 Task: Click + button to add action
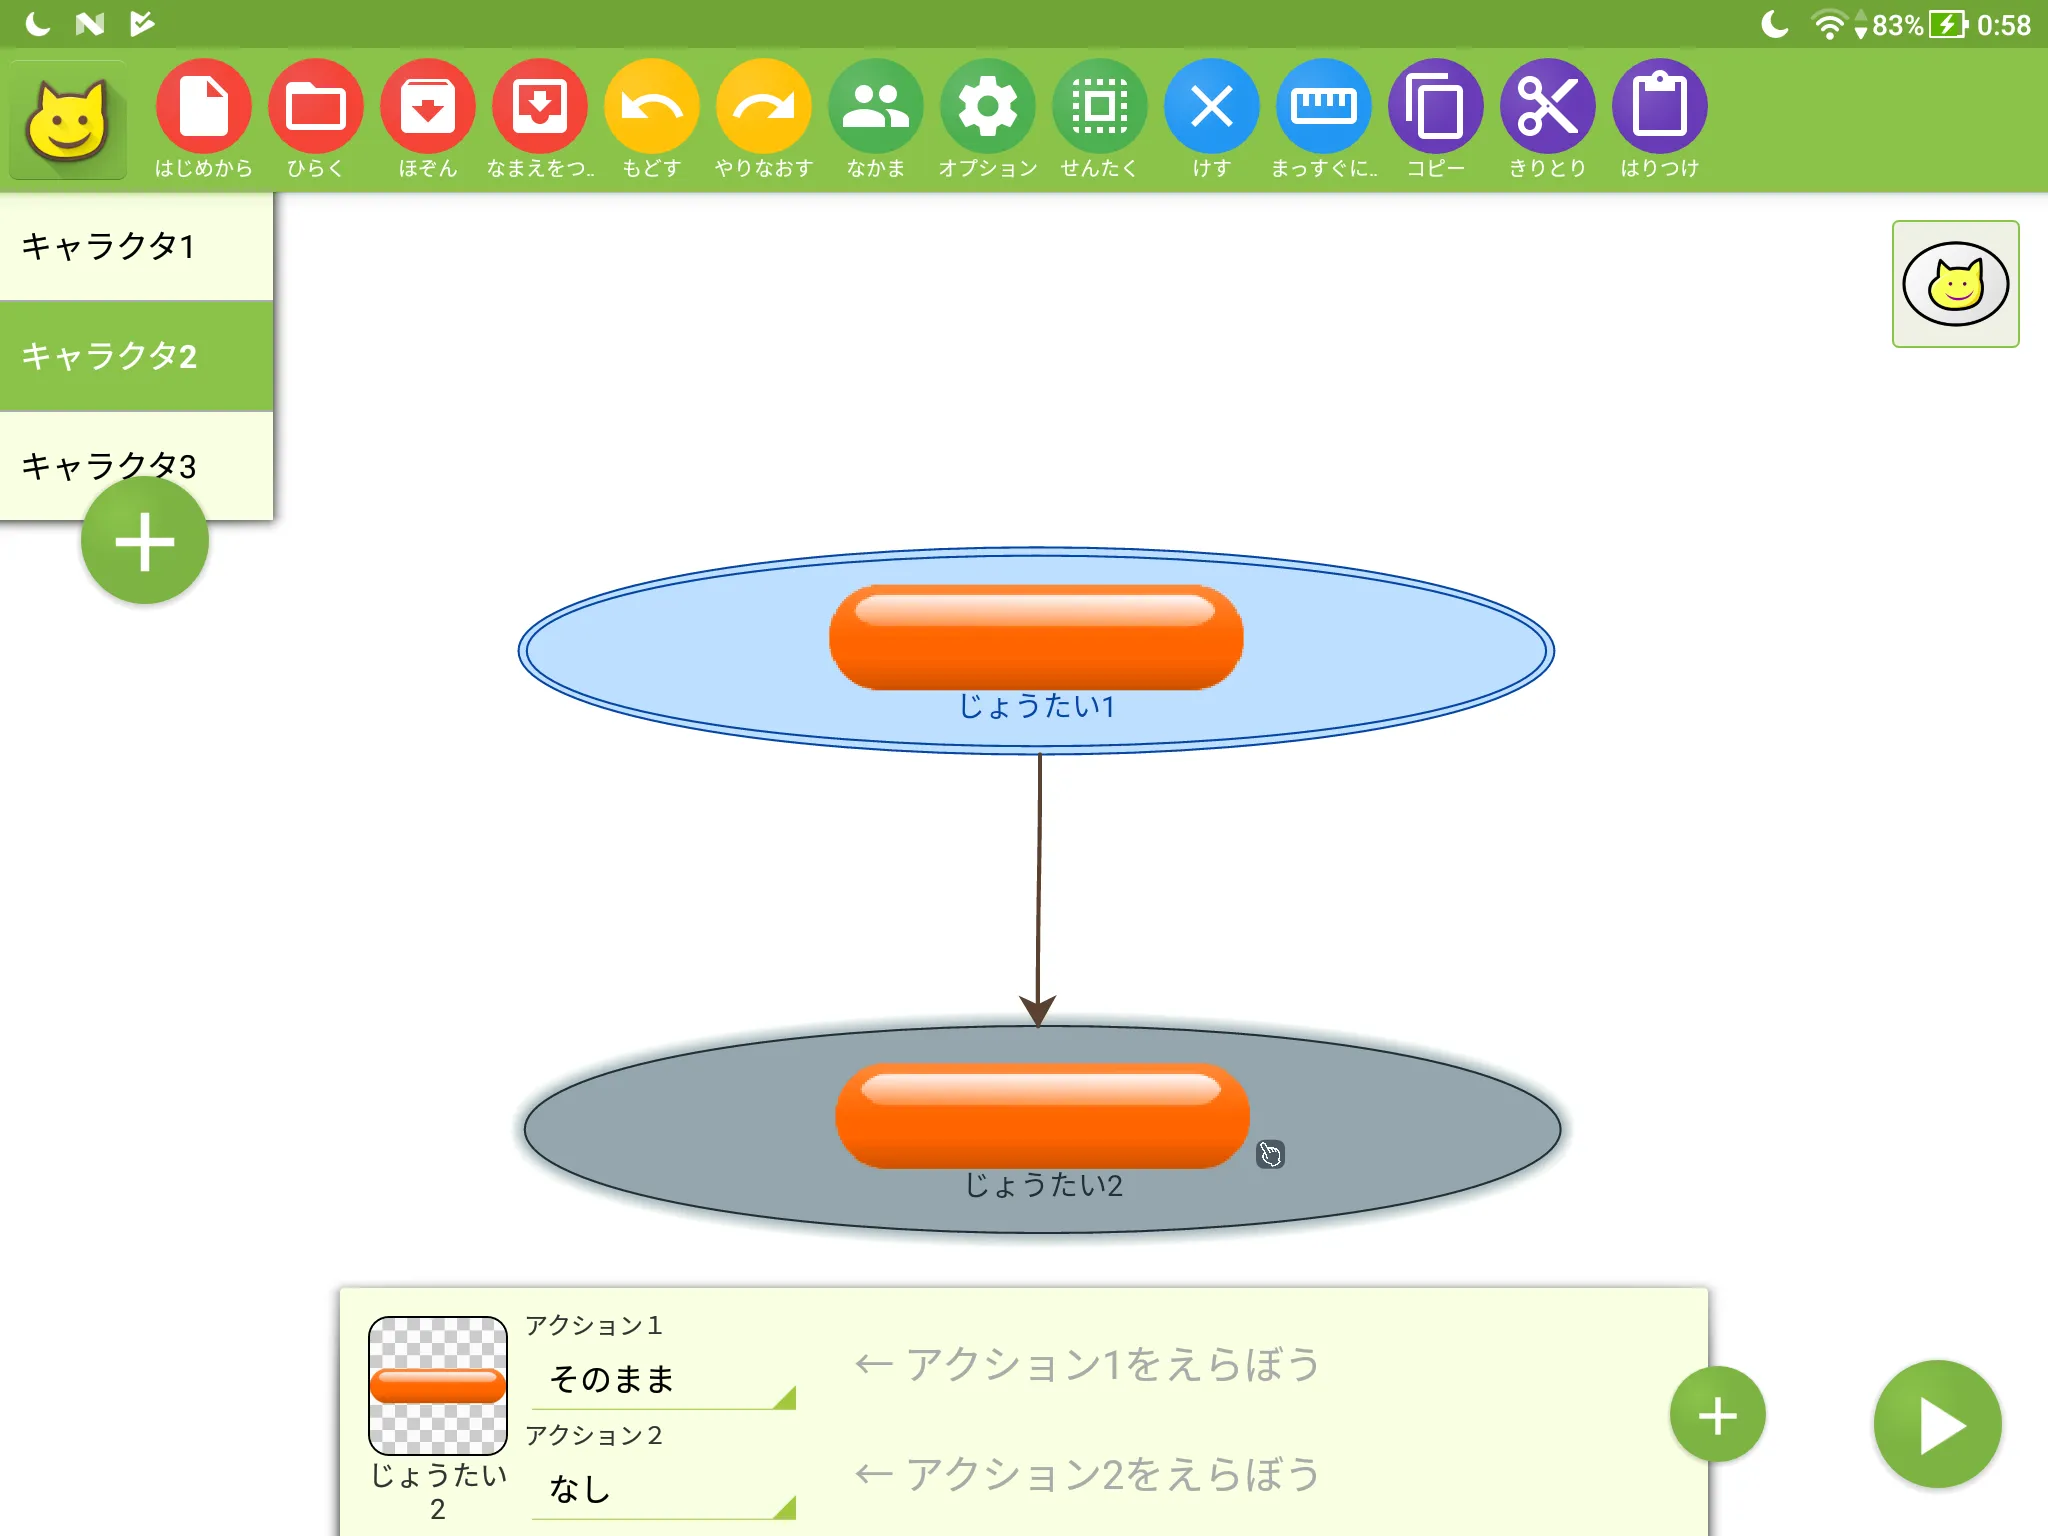1717,1413
